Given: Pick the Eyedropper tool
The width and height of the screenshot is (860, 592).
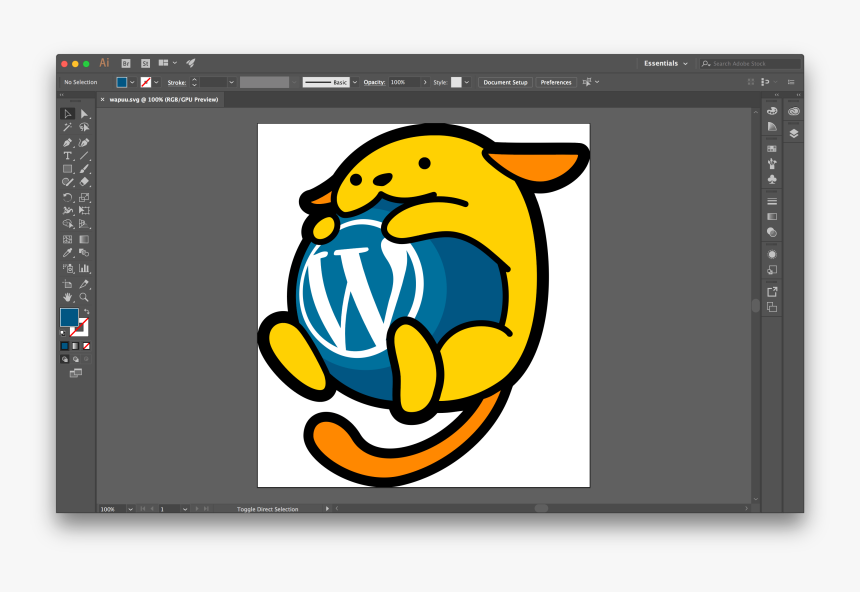Looking at the screenshot, I should [67, 253].
